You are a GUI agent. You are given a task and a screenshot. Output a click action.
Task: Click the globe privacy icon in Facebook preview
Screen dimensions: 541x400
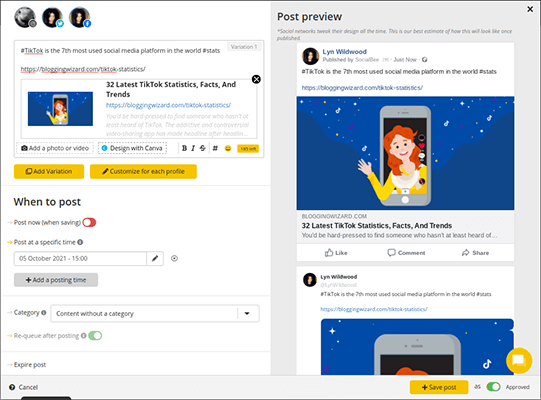pyautogui.click(x=424, y=60)
